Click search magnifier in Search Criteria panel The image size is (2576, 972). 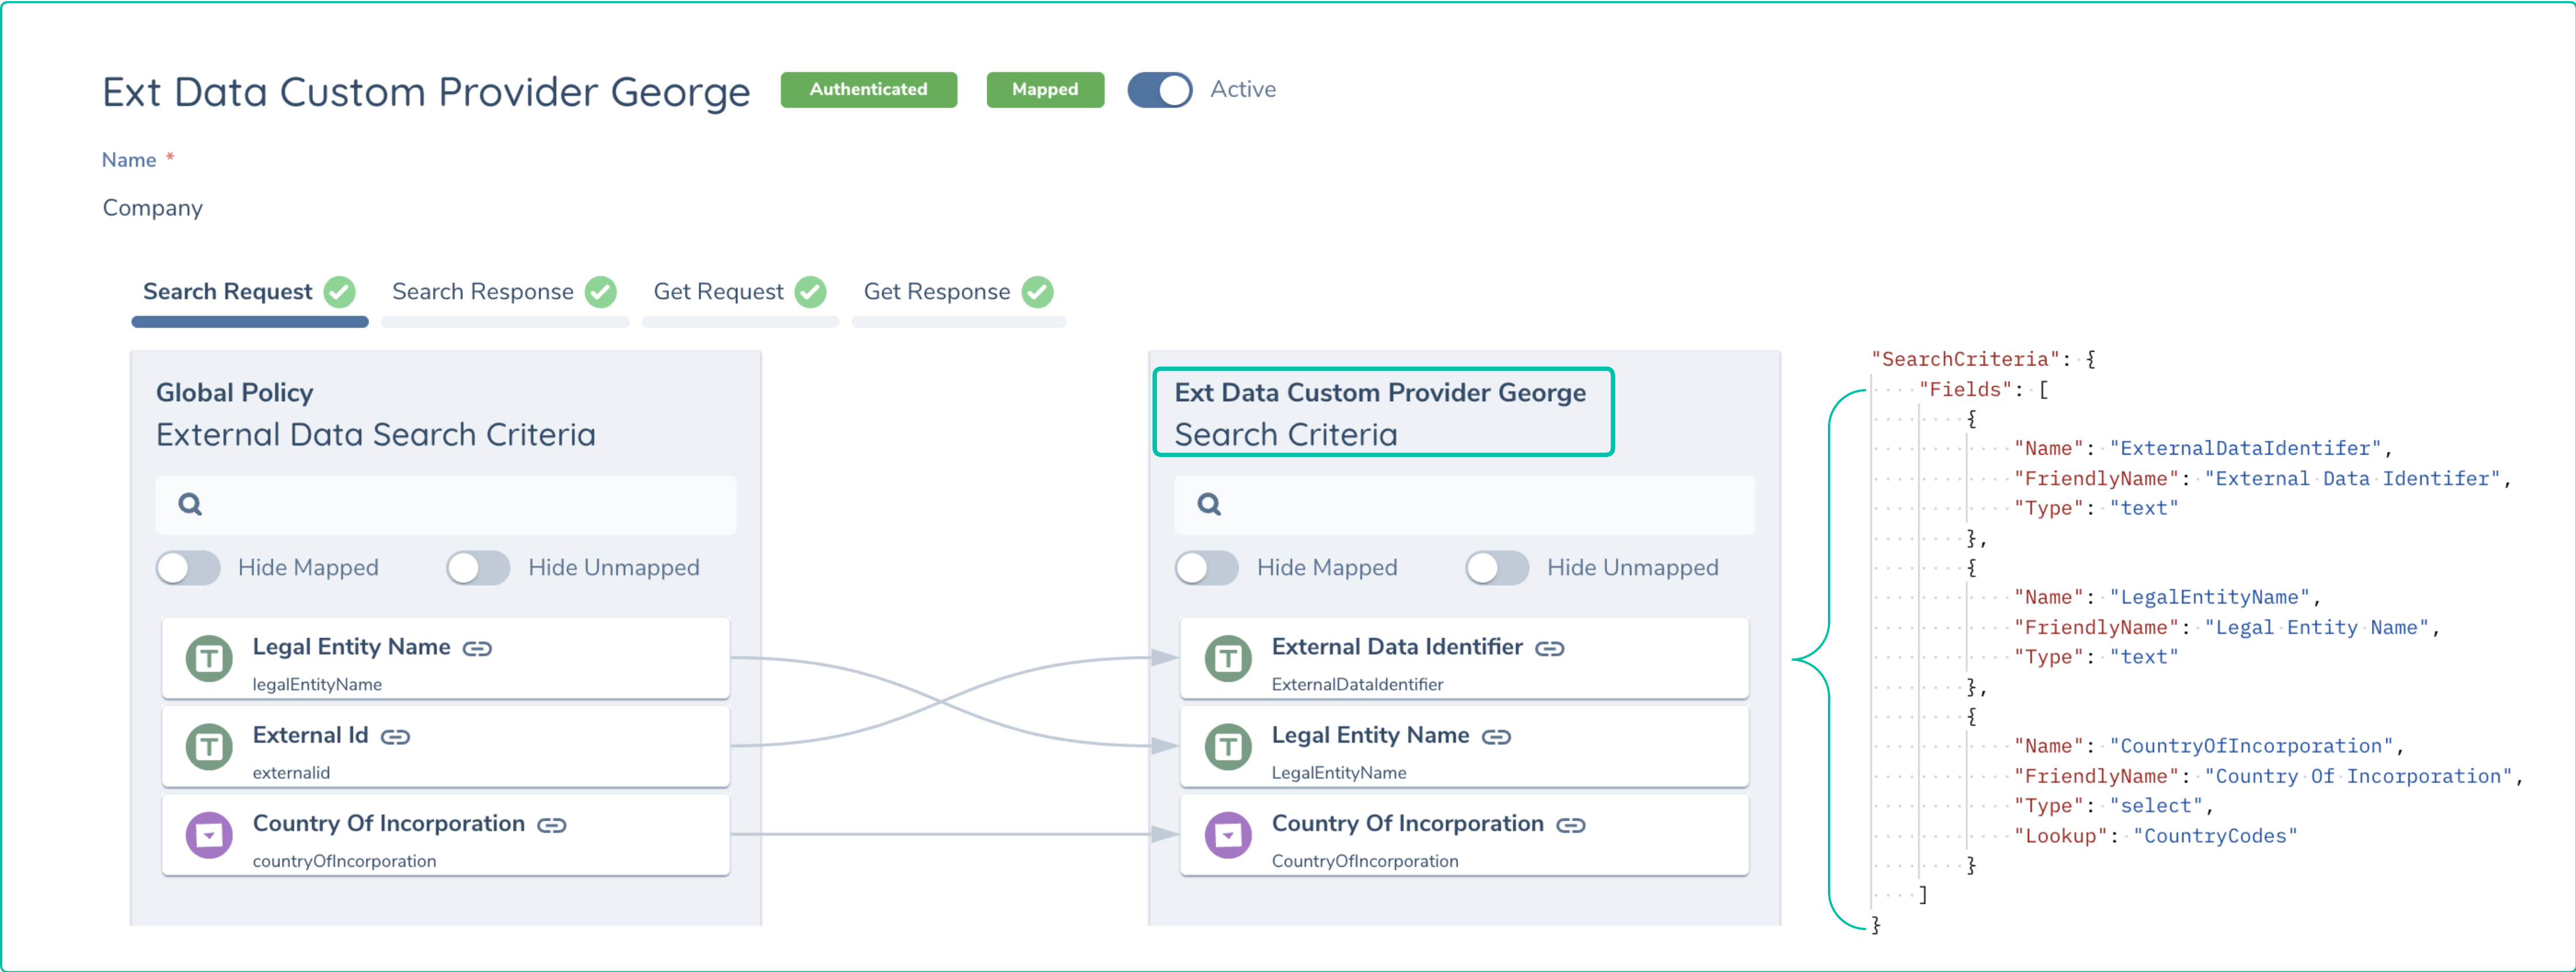click(1209, 504)
